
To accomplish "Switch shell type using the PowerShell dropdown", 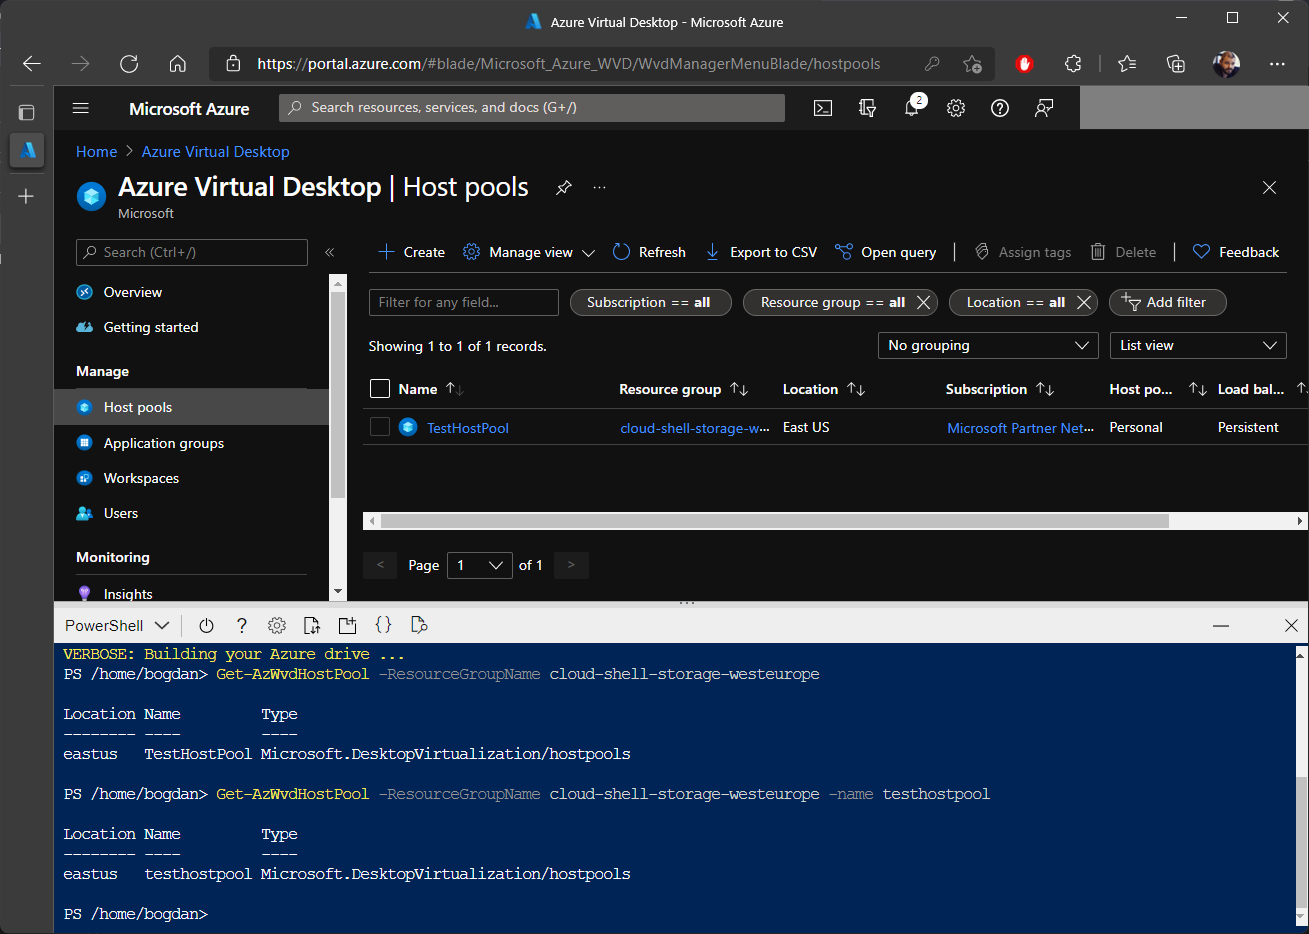I will point(117,626).
